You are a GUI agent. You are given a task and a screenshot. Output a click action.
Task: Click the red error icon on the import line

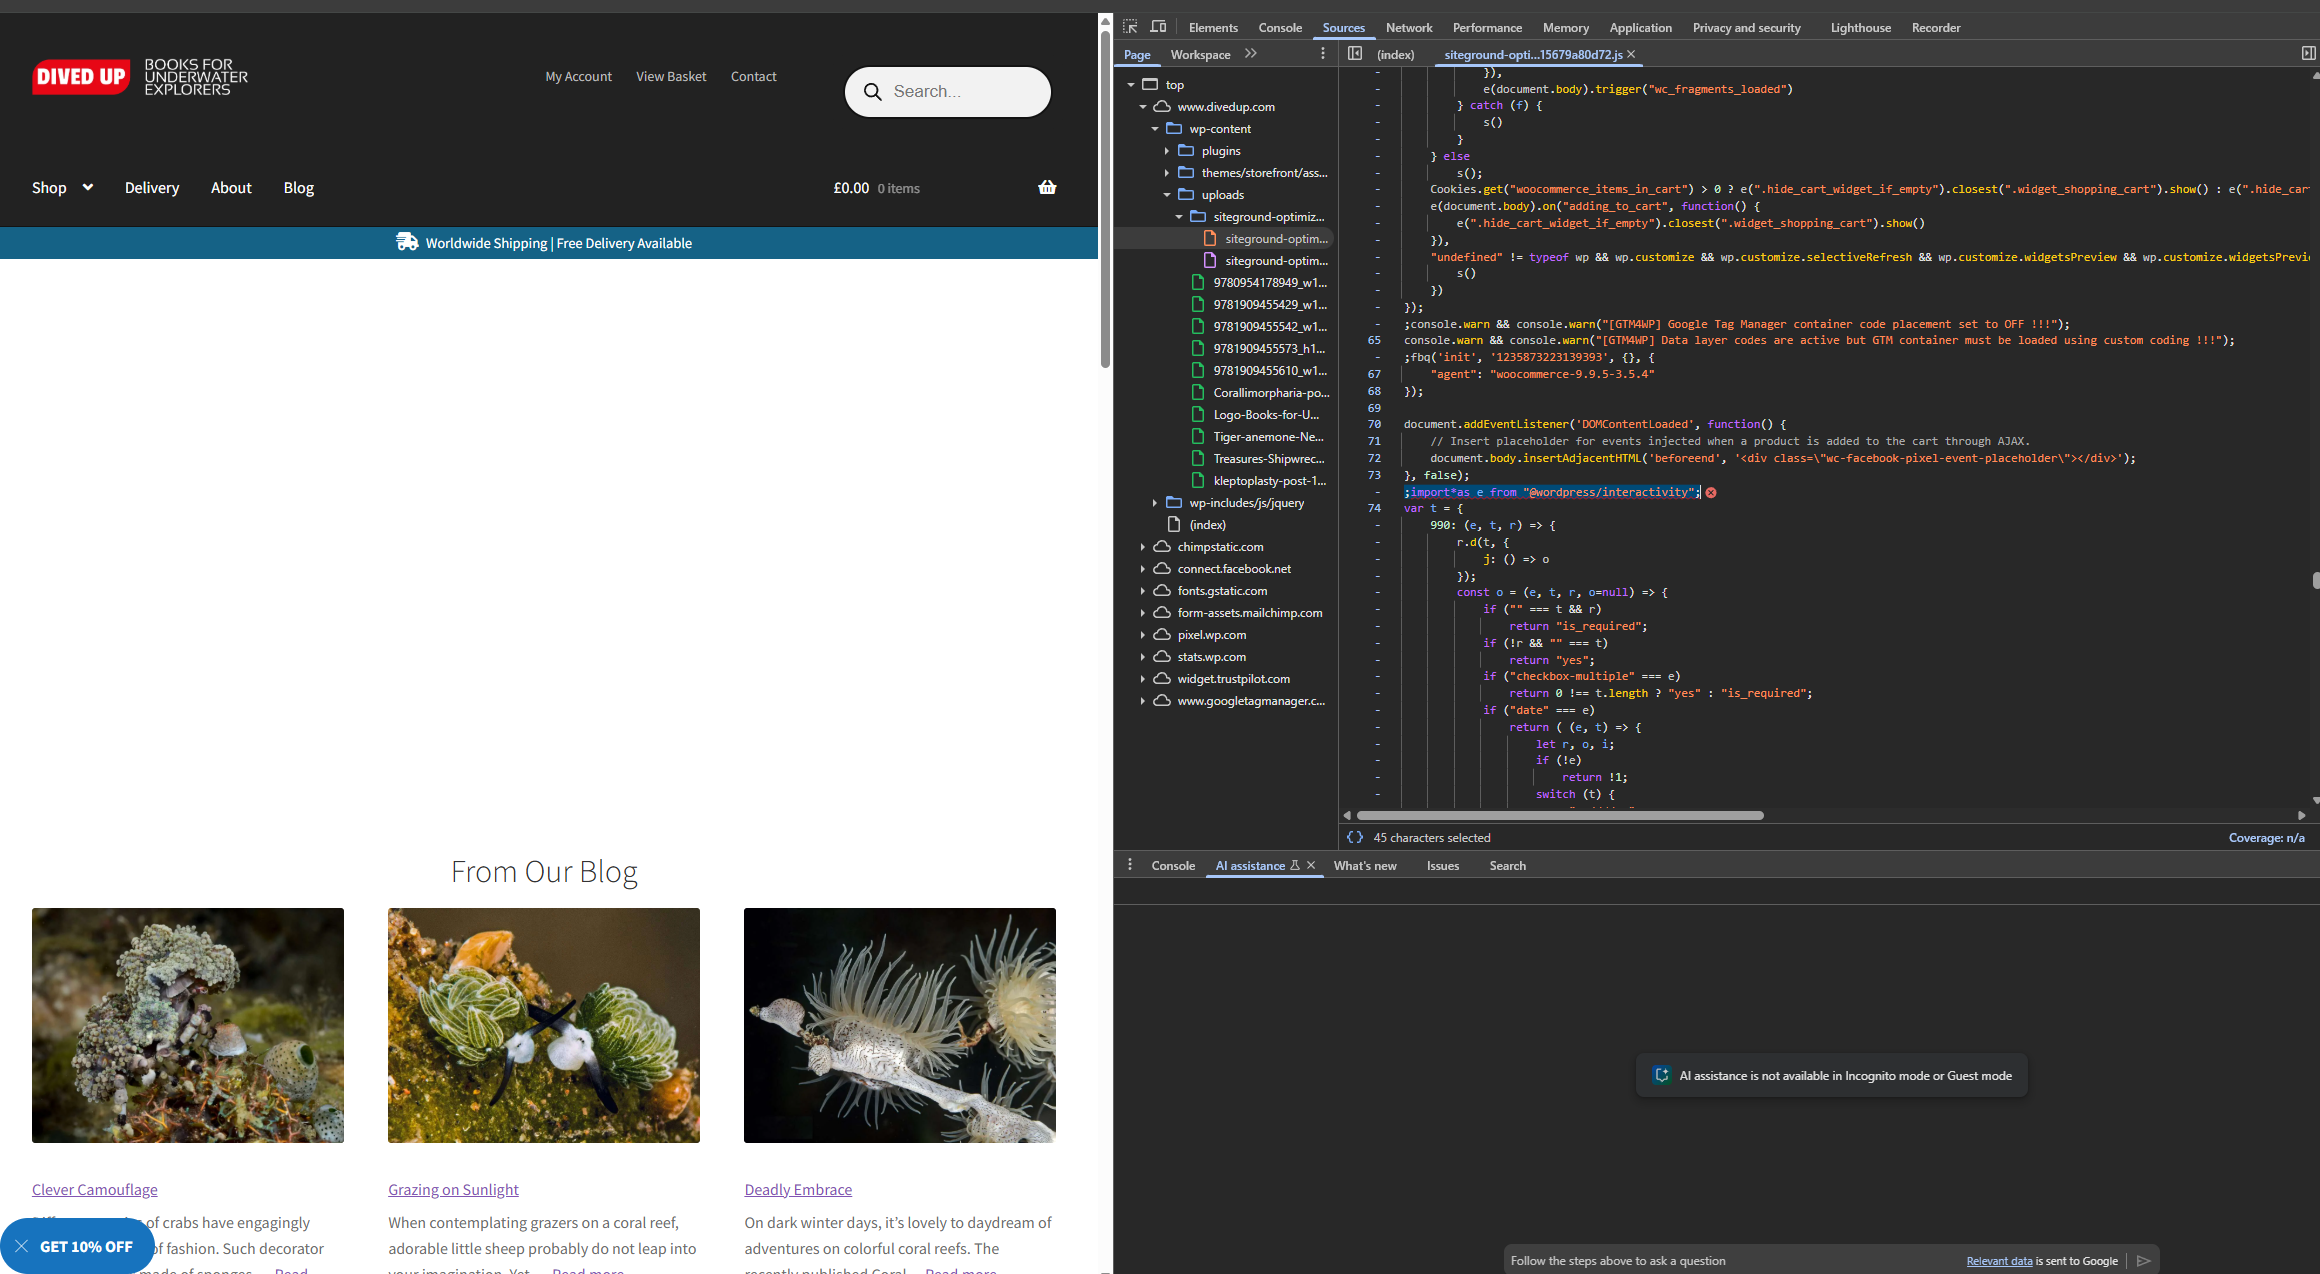click(1711, 493)
